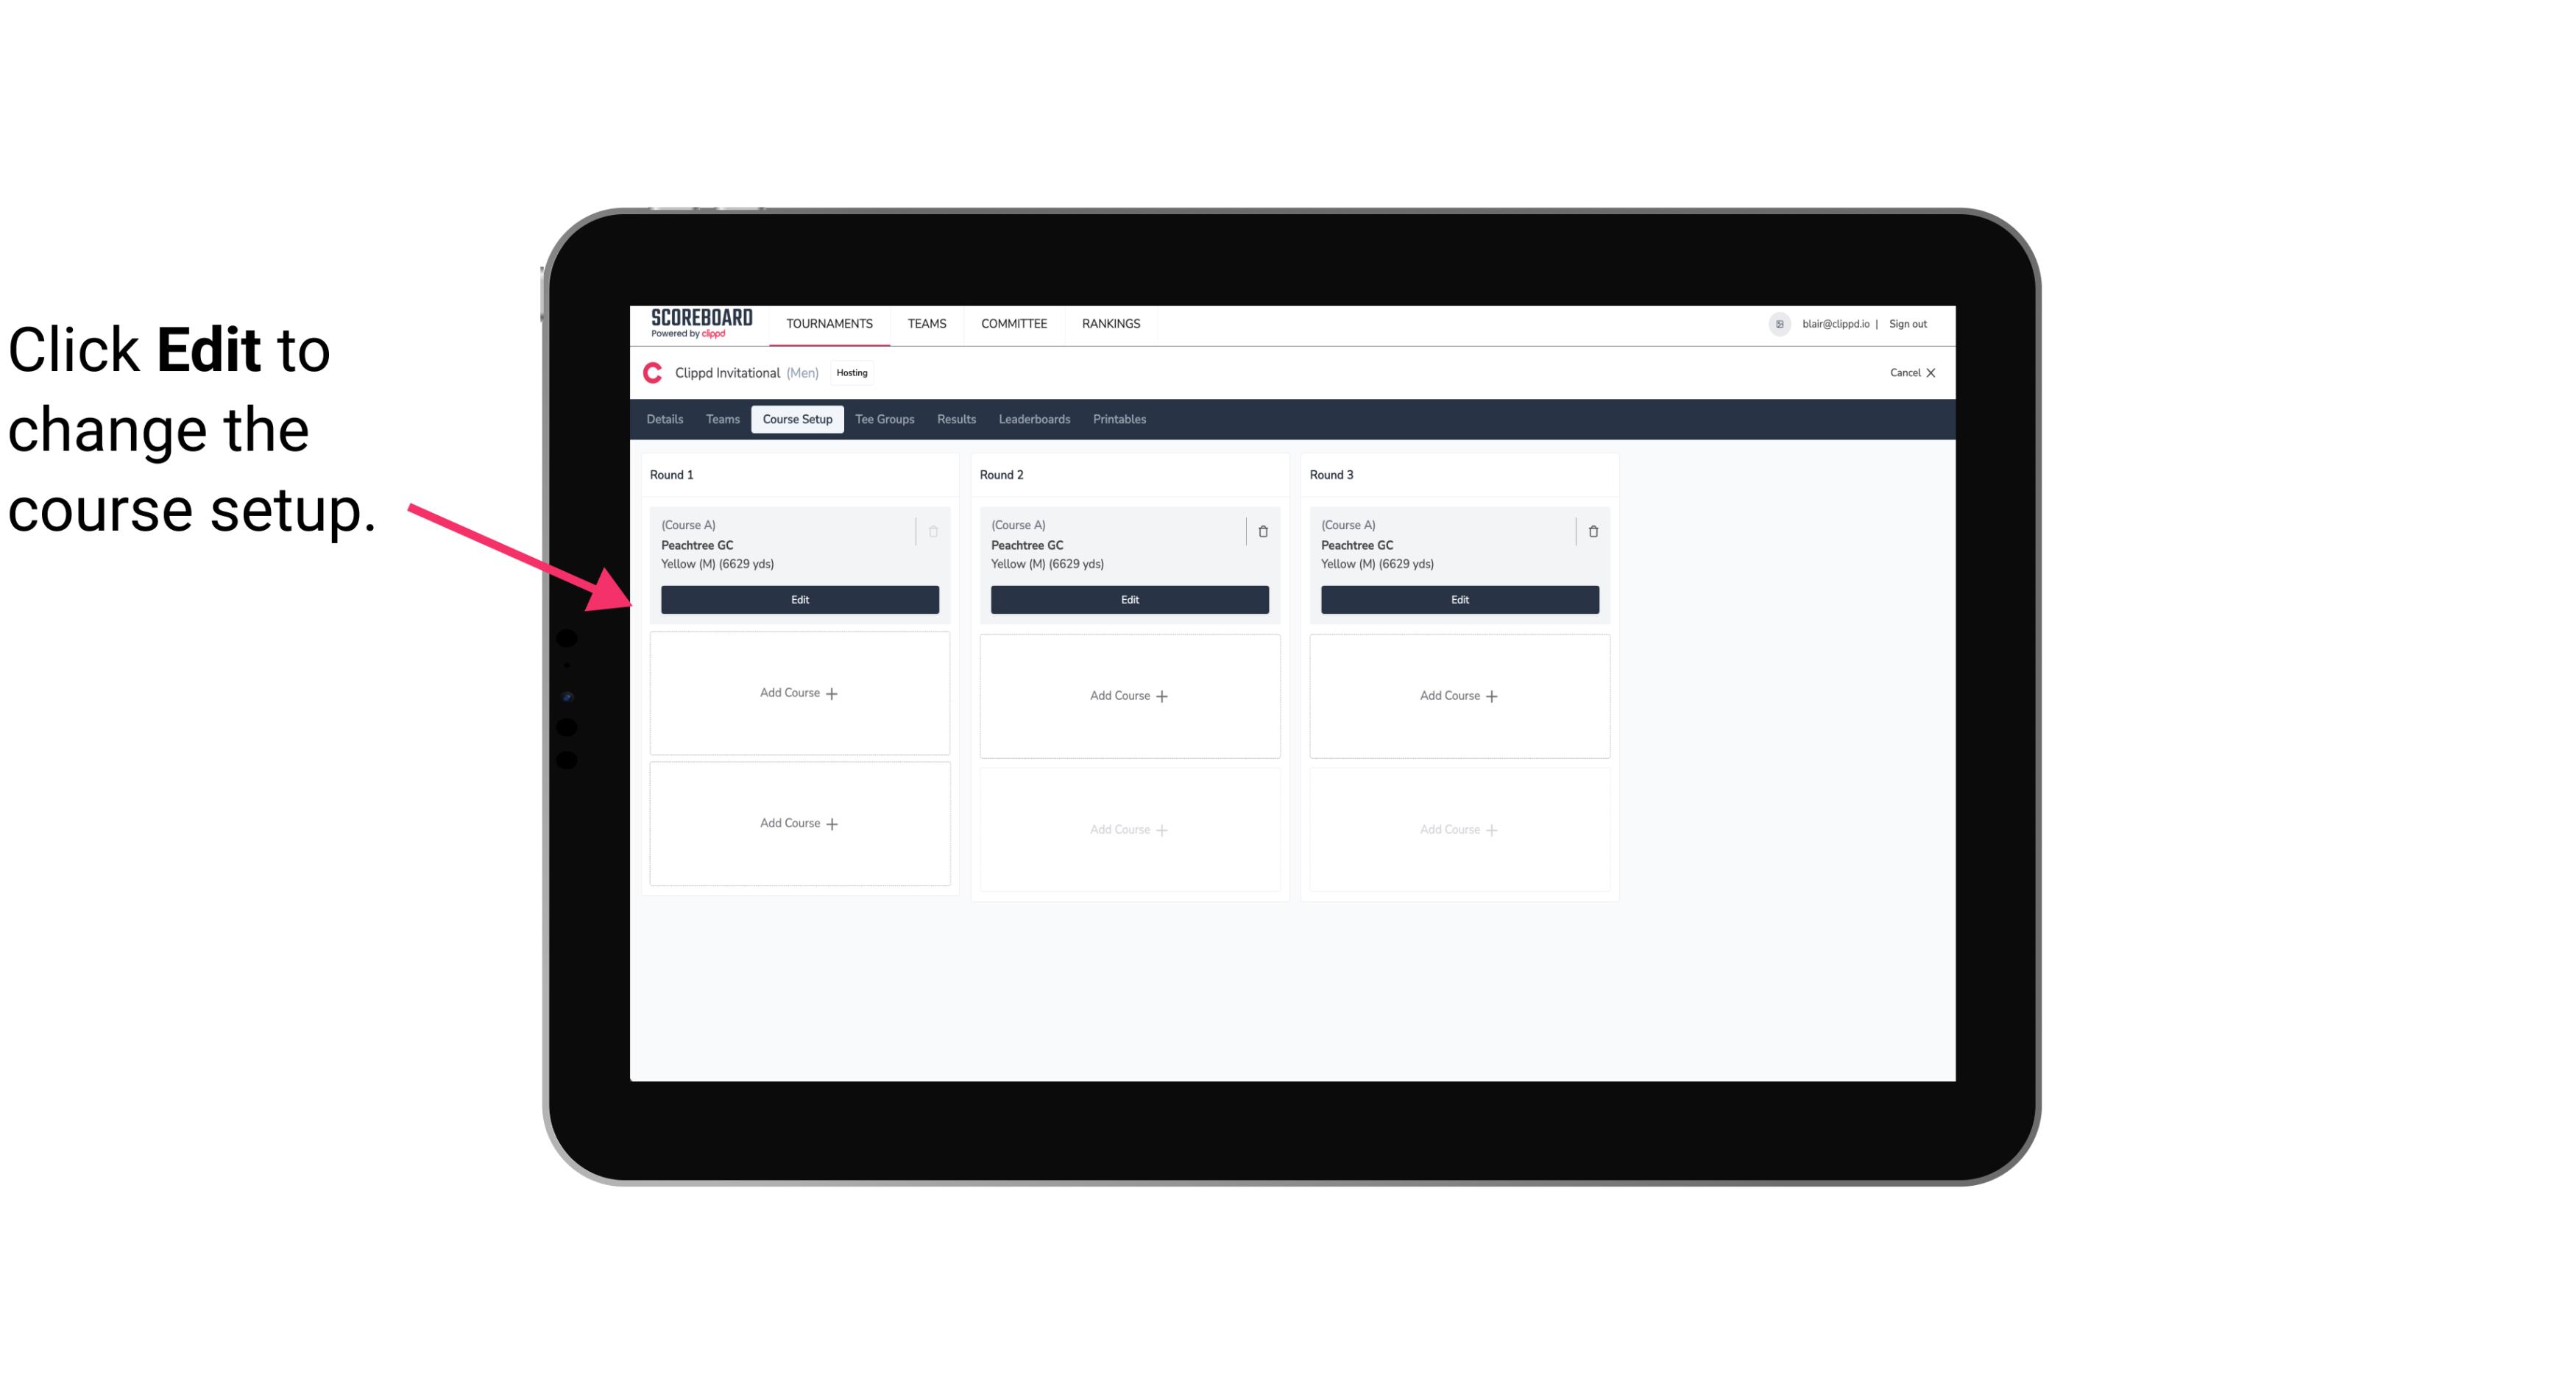Click the Course Setup tab

point(796,418)
